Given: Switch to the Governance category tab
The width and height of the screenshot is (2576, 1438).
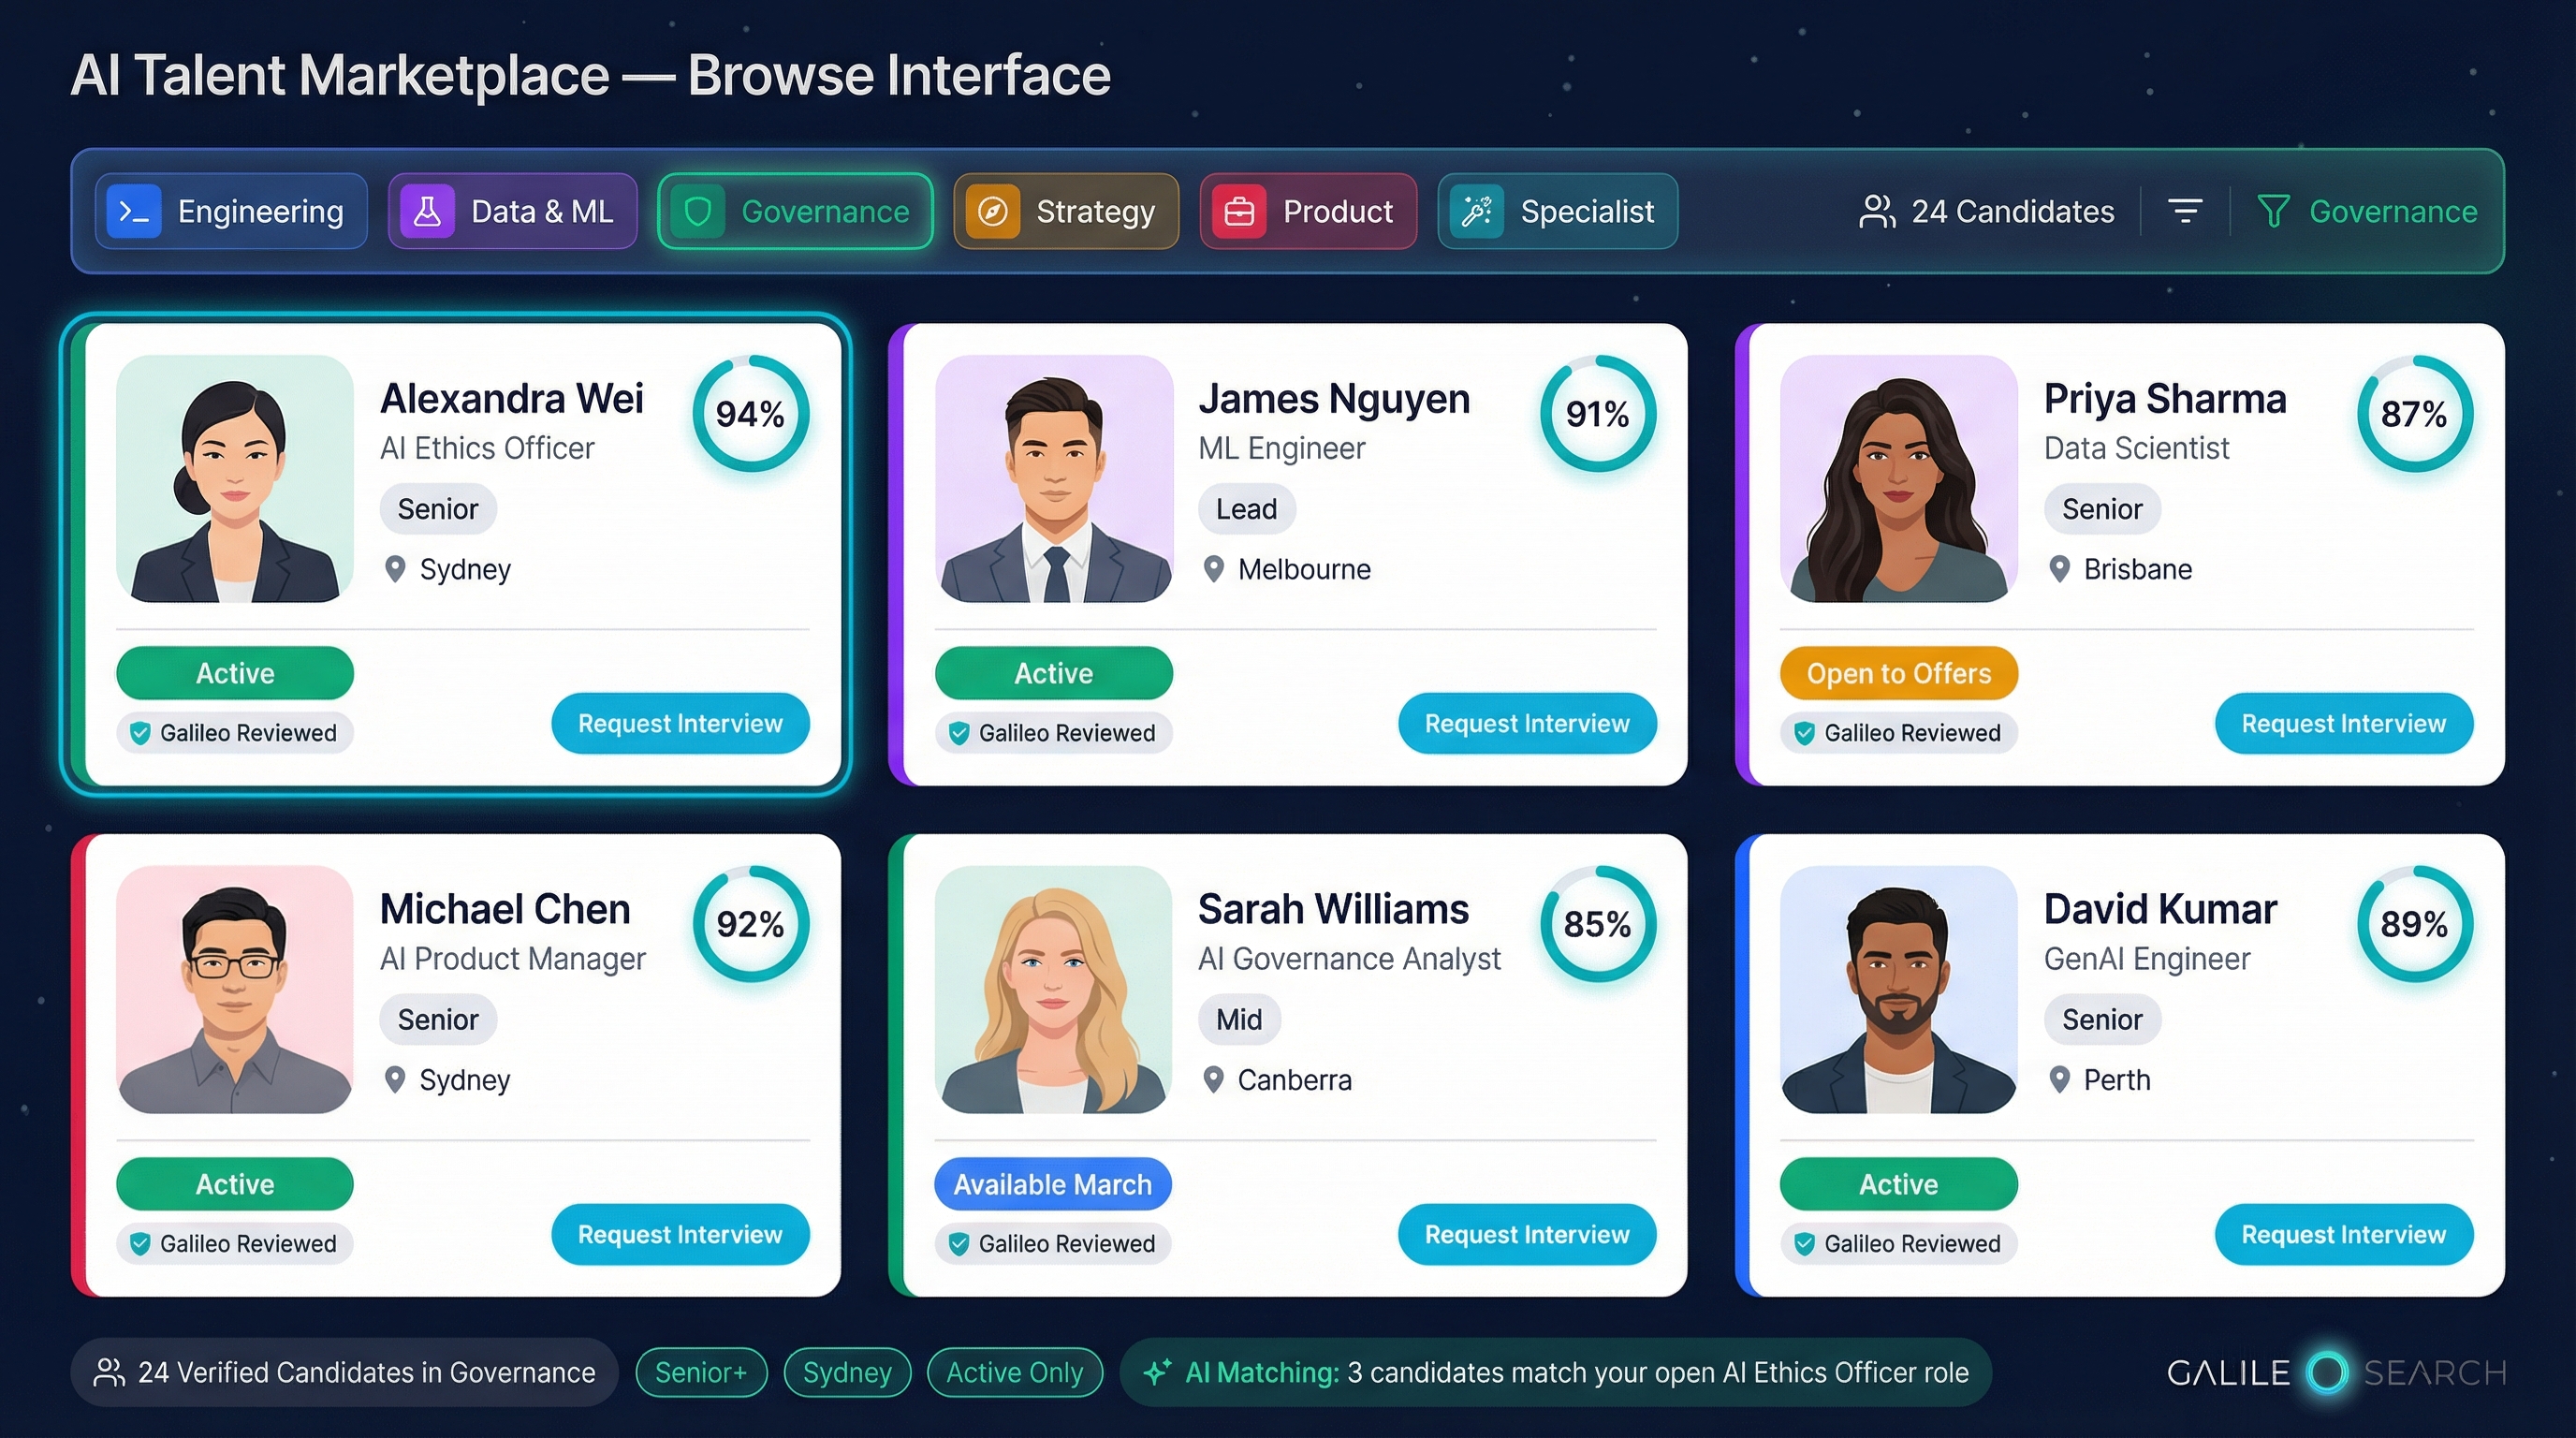Looking at the screenshot, I should pos(795,211).
